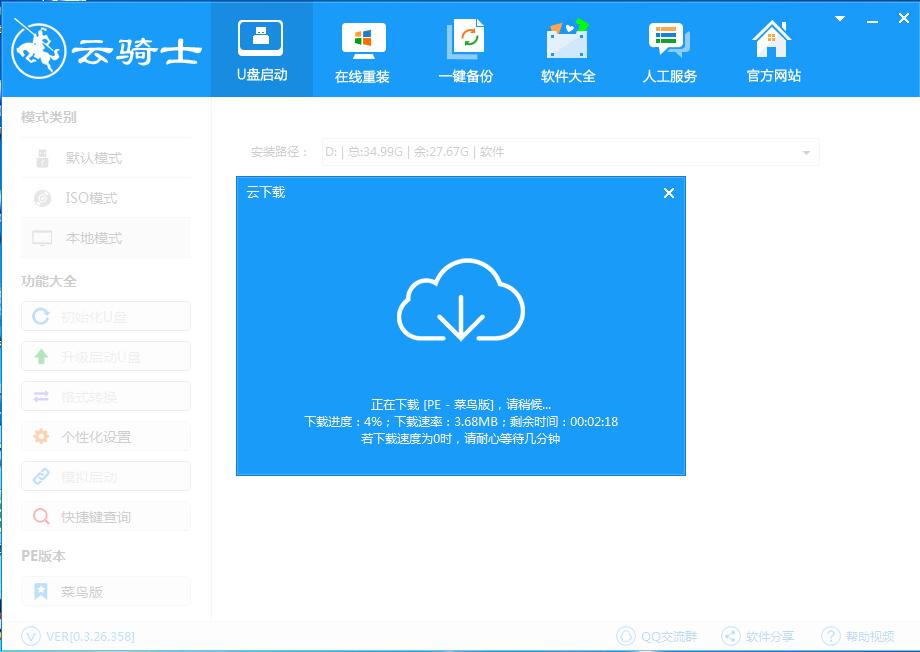Select the 菜鸟版 PE version
Screen dimensions: 920x652
(x=106, y=591)
